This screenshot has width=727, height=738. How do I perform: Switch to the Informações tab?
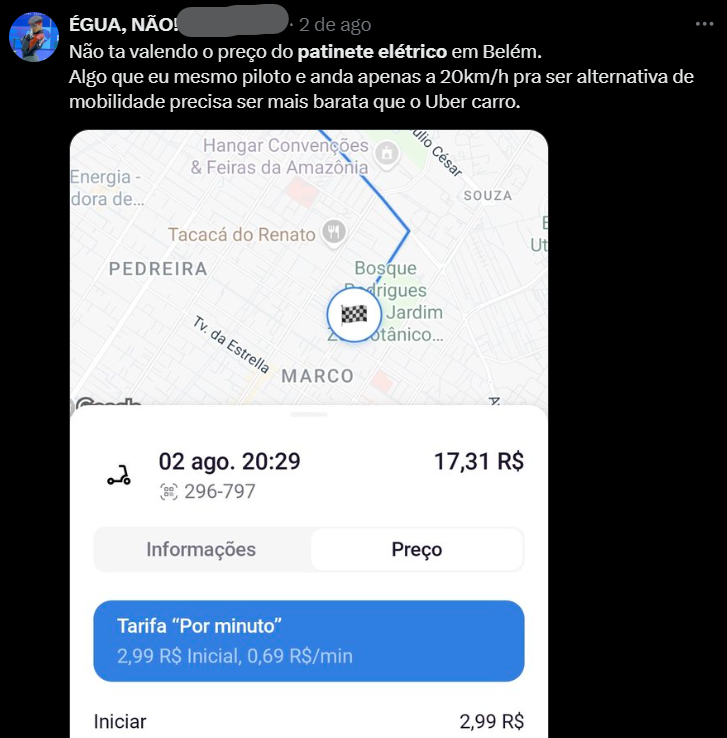[x=201, y=549]
